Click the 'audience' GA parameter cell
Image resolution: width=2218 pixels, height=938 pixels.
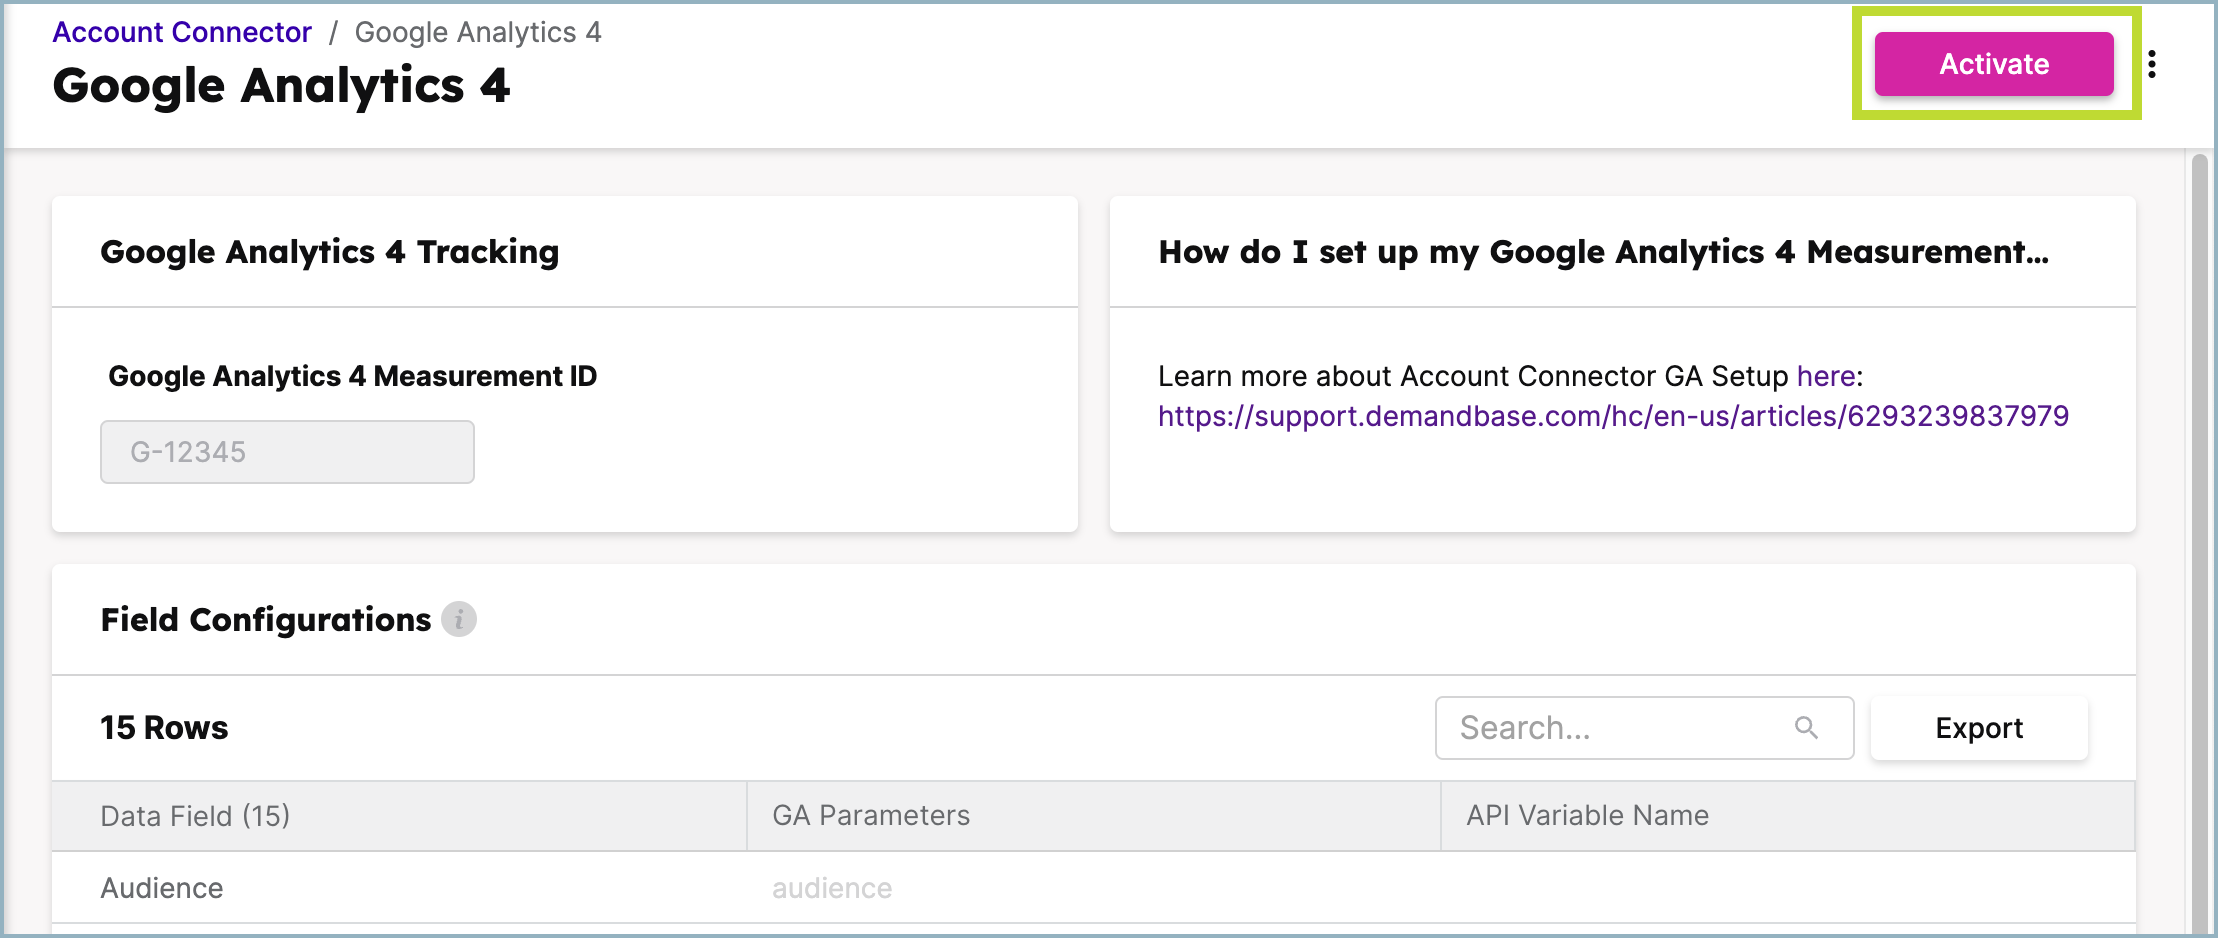(832, 888)
